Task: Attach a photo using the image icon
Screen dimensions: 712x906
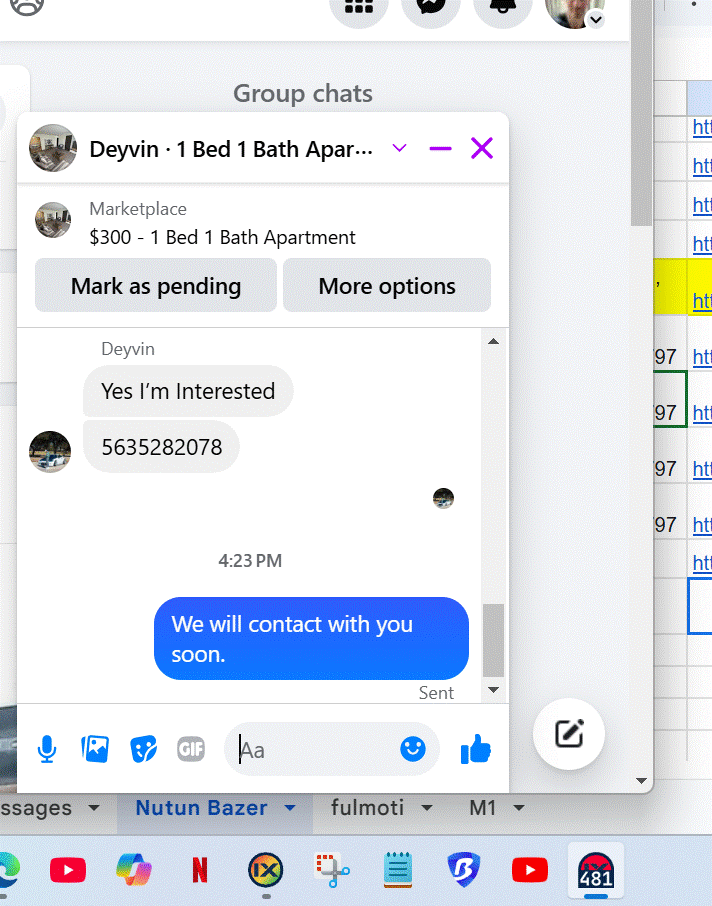Action: click(x=95, y=749)
